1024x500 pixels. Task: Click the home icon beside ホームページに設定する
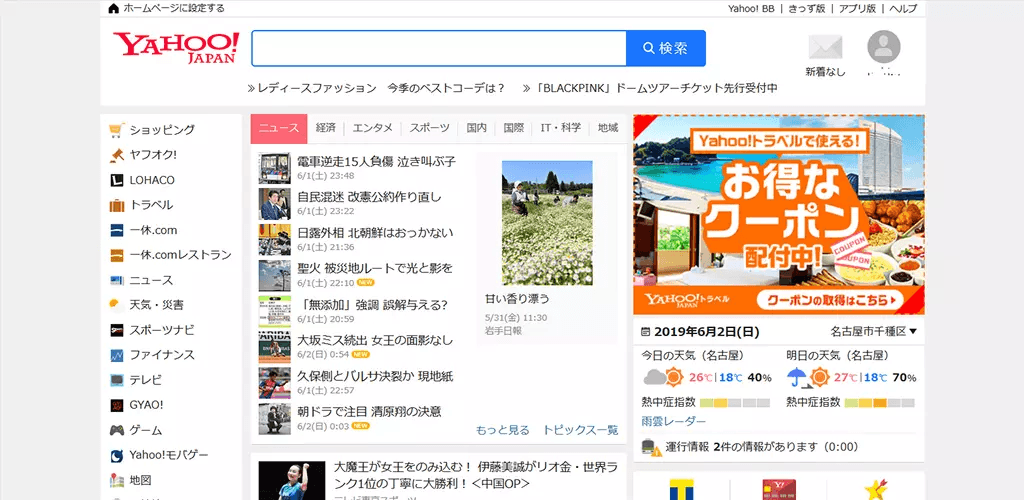click(x=114, y=8)
